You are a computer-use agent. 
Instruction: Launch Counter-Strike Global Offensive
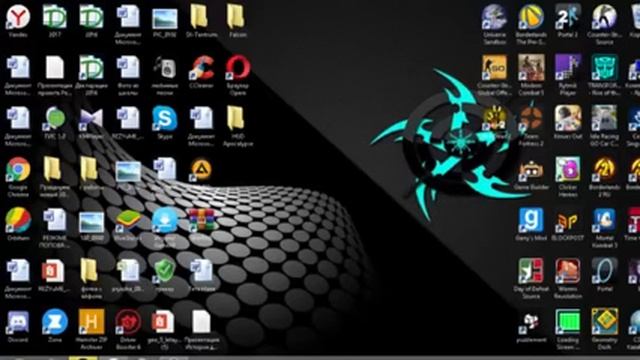tap(494, 69)
